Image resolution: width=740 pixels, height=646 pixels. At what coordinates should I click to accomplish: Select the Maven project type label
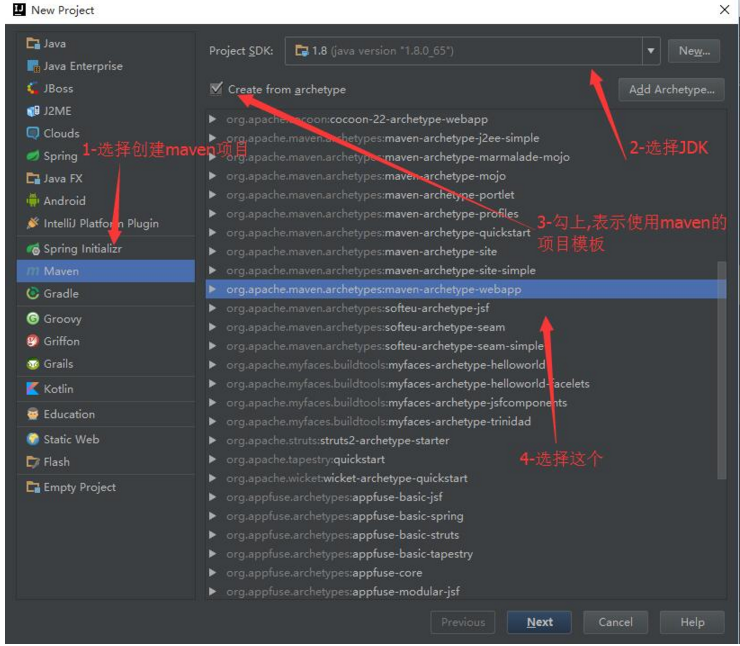[61, 271]
